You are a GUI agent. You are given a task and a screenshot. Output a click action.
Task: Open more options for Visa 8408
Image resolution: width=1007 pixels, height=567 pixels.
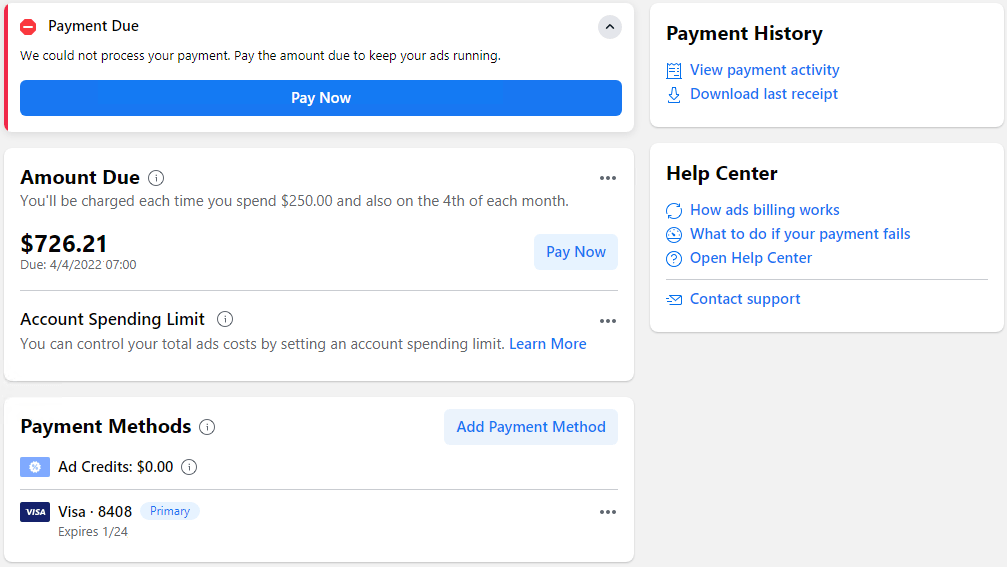(x=608, y=512)
